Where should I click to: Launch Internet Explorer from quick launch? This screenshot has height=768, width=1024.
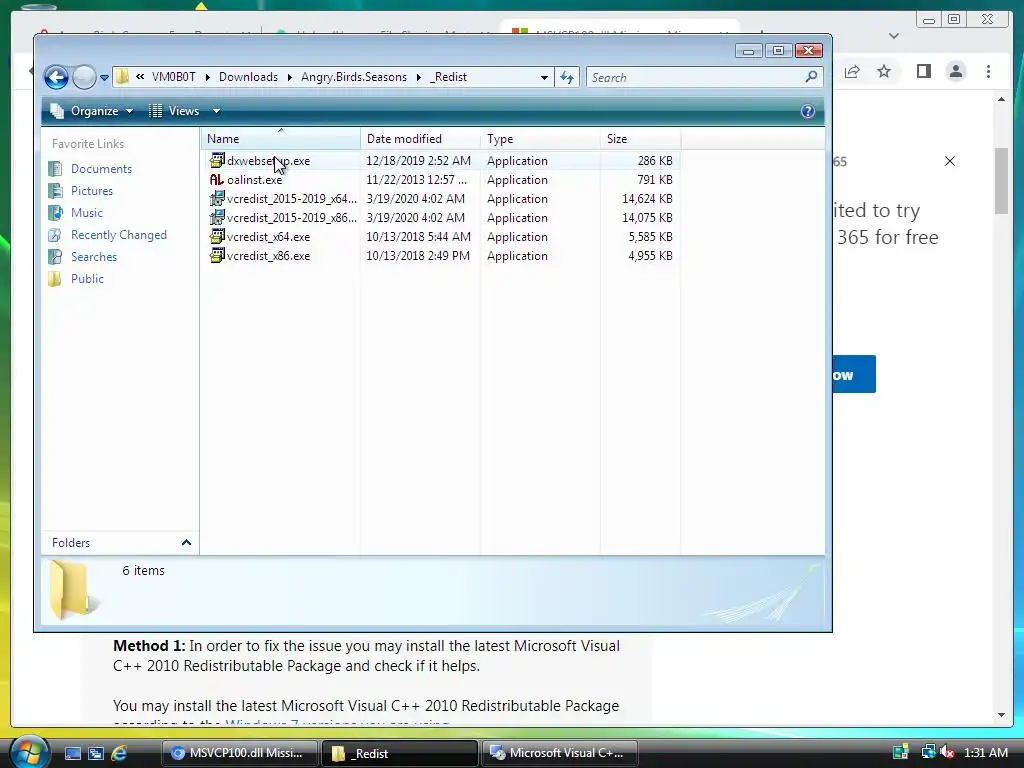[119, 754]
